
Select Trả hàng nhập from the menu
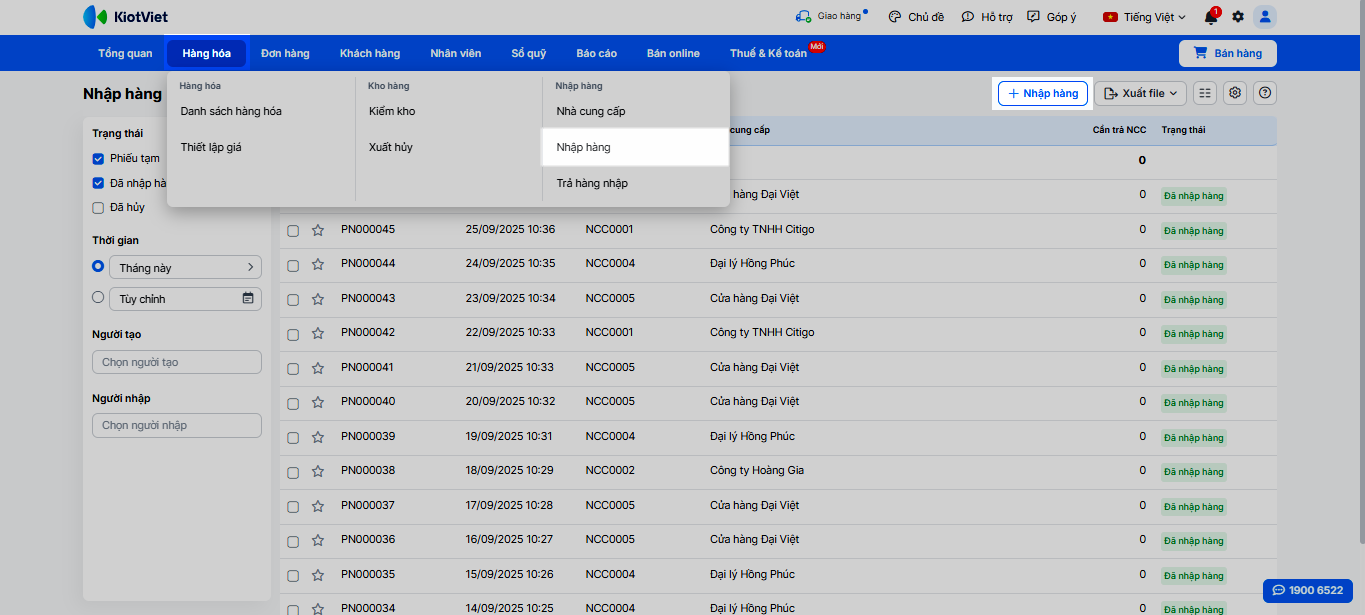click(x=592, y=183)
